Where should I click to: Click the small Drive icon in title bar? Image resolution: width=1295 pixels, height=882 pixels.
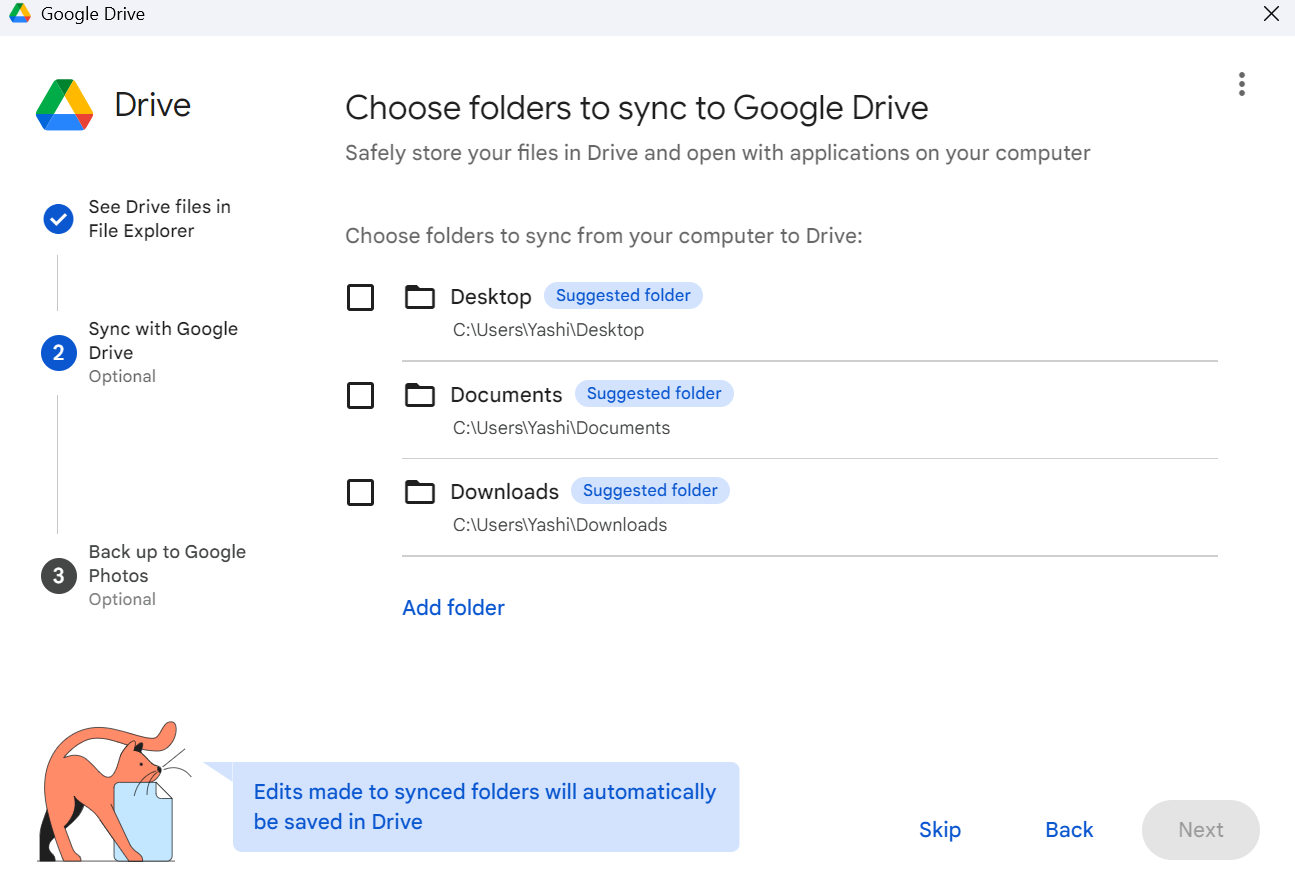coord(19,14)
